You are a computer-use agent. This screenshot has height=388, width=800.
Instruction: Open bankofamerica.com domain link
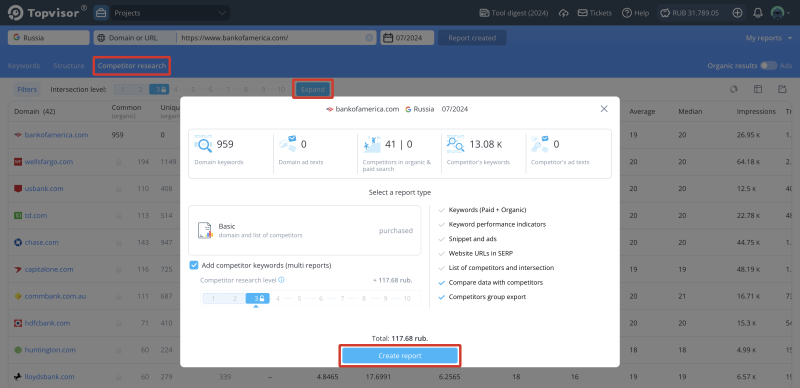56,135
